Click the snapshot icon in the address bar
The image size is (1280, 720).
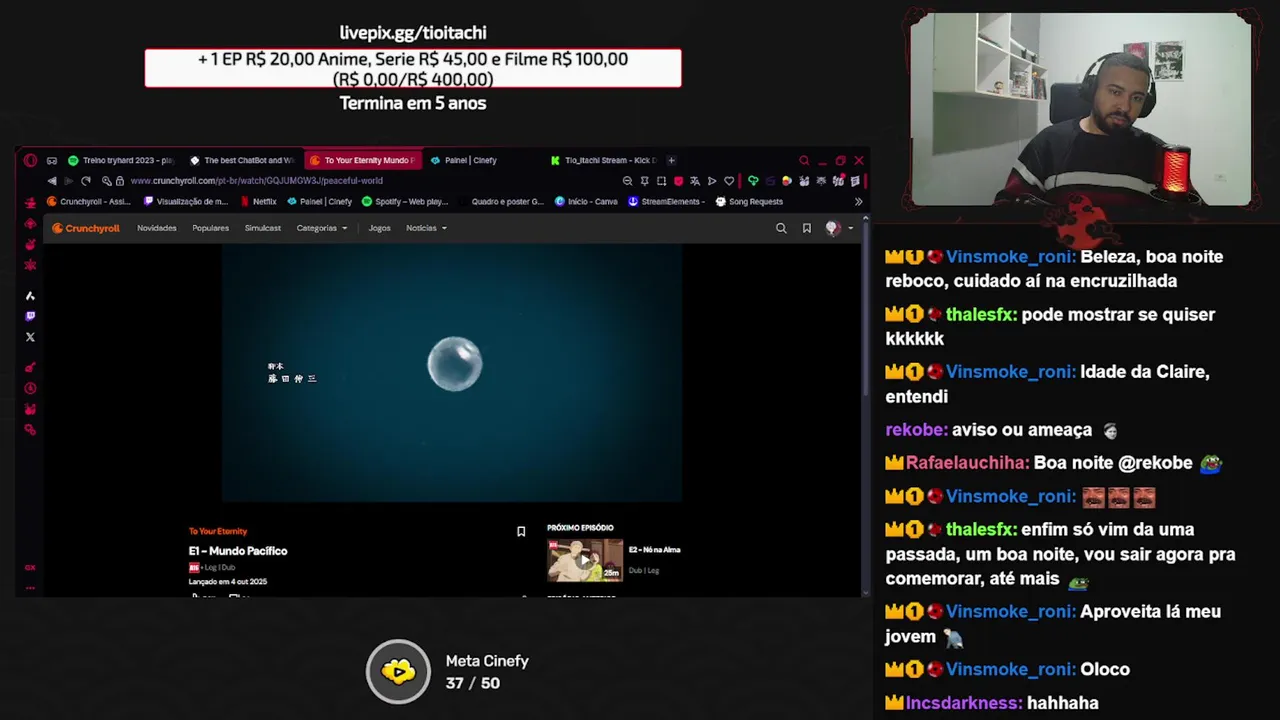[x=662, y=181]
